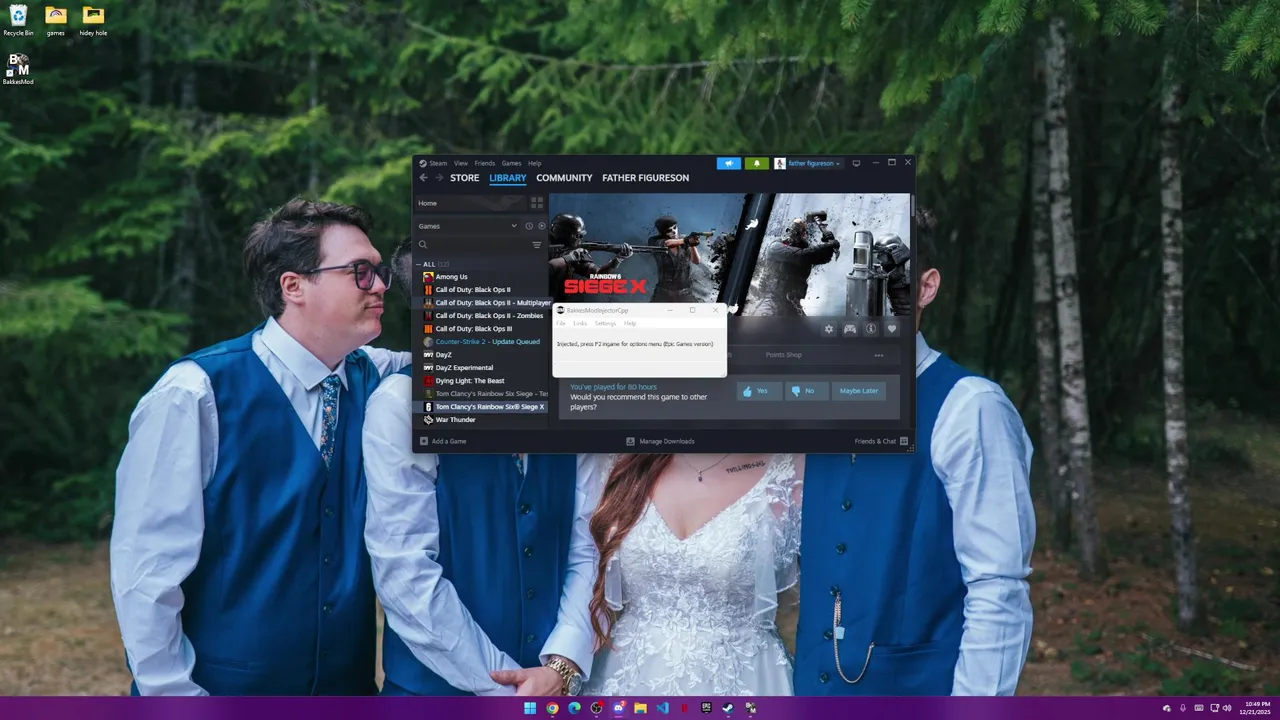1280x720 pixels.
Task: Open the Games menu in Steam
Action: [511, 163]
